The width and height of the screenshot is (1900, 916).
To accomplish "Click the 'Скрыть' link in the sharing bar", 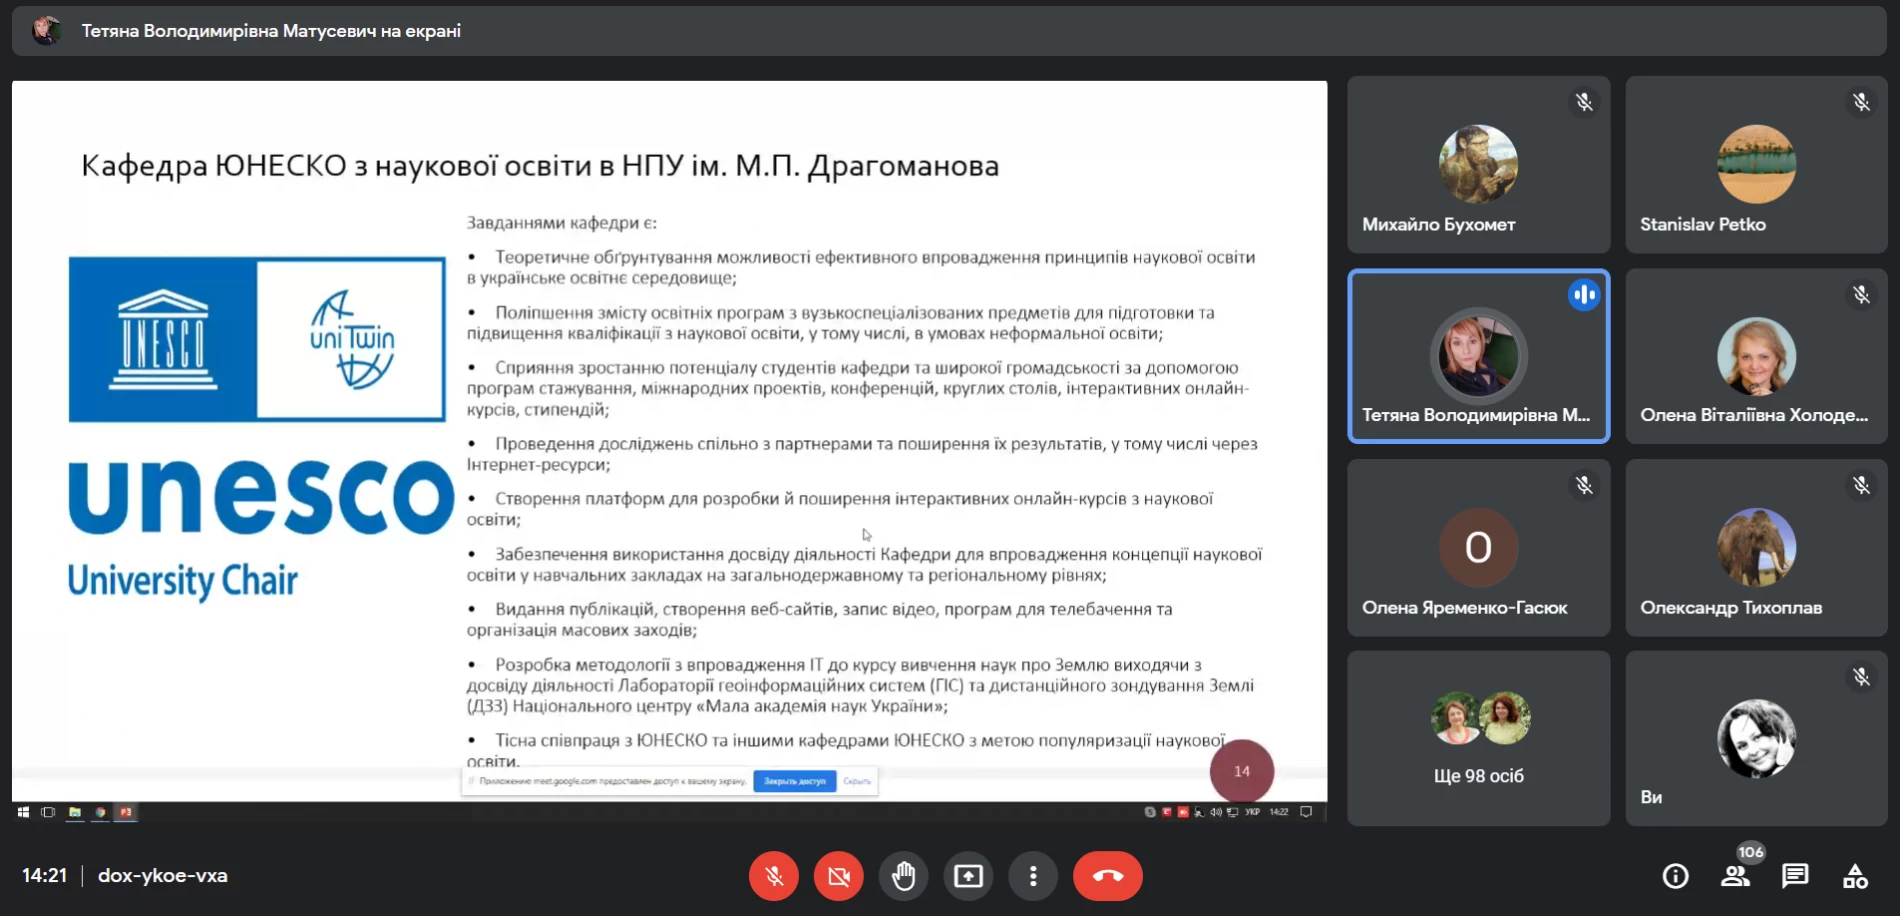I will point(857,781).
